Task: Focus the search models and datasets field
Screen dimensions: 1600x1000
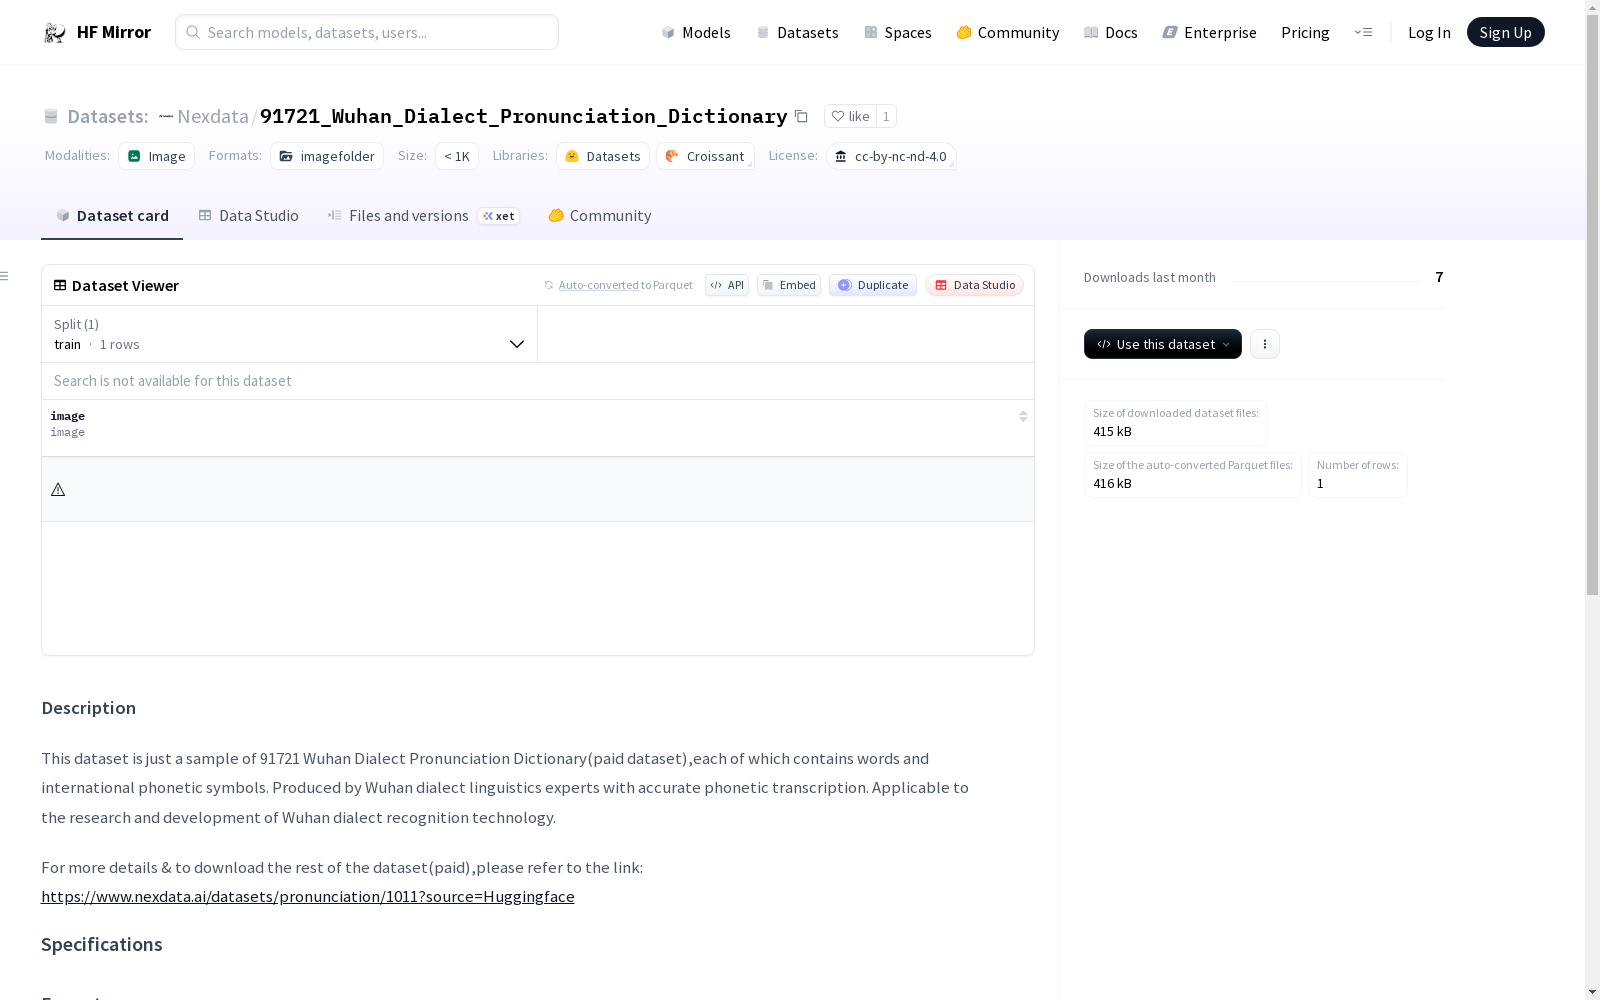Action: 367,32
